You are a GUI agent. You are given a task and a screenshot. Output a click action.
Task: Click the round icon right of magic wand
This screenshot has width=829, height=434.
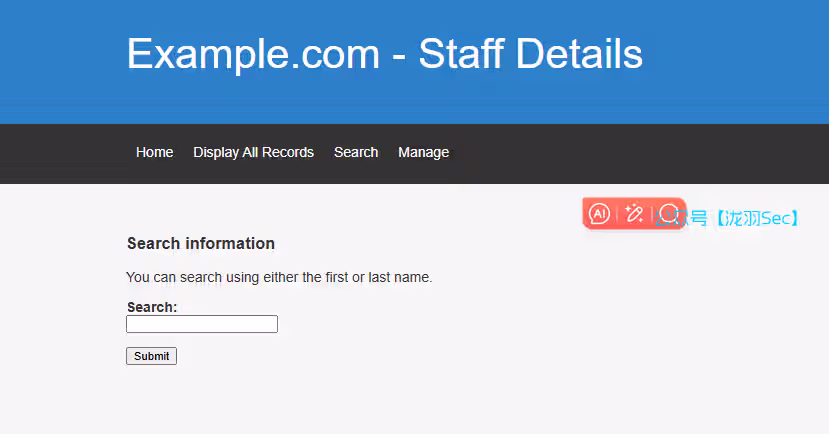coord(669,214)
